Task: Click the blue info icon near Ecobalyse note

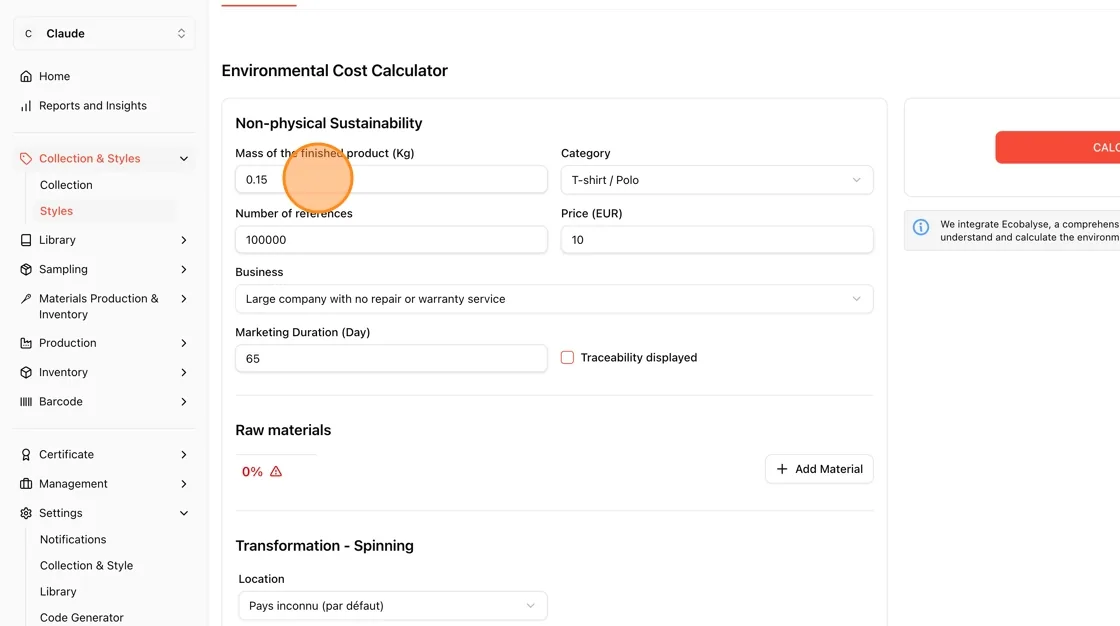Action: pos(921,228)
